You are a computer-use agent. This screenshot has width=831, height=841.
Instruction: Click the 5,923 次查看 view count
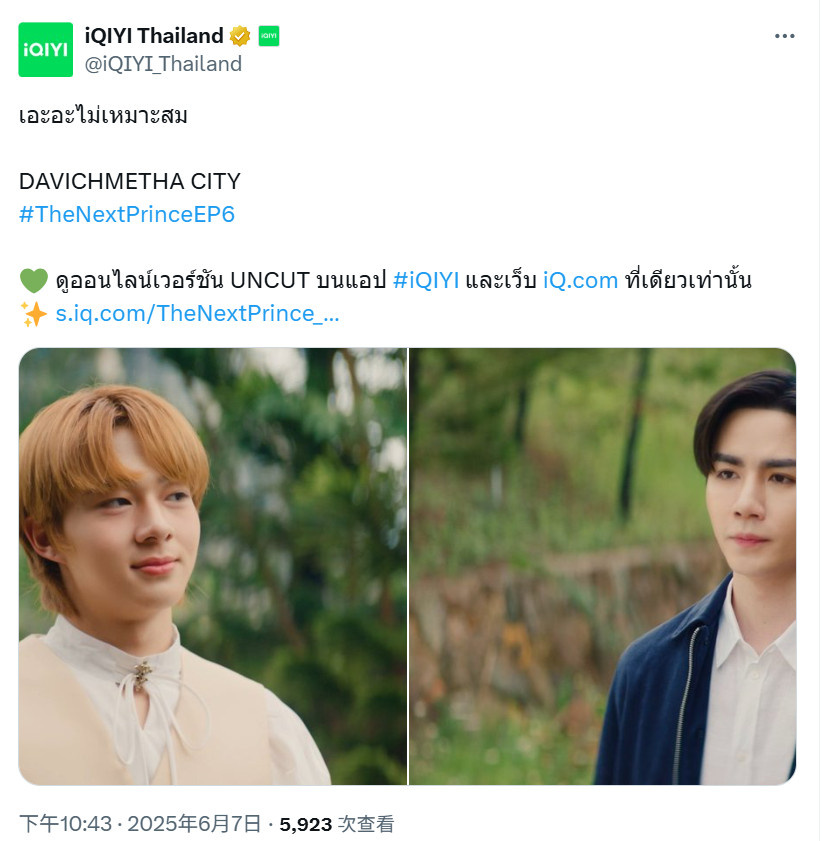click(x=336, y=824)
